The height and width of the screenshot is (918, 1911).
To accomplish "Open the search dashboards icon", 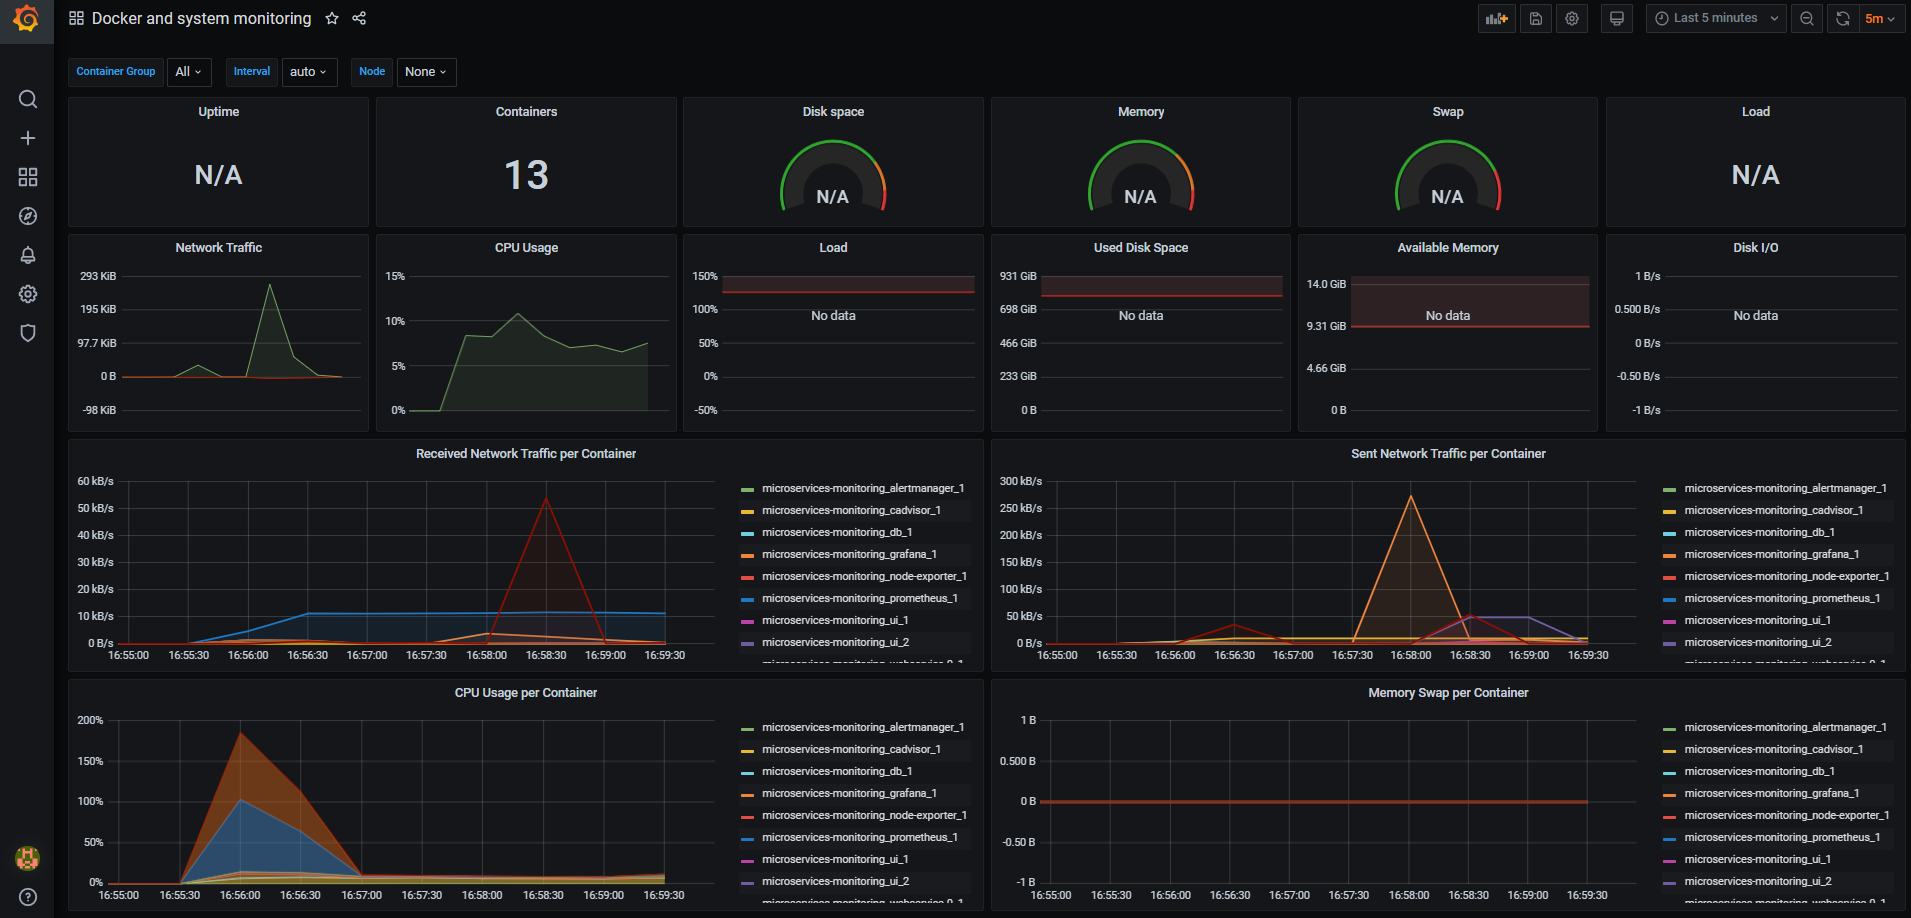I will (28, 99).
